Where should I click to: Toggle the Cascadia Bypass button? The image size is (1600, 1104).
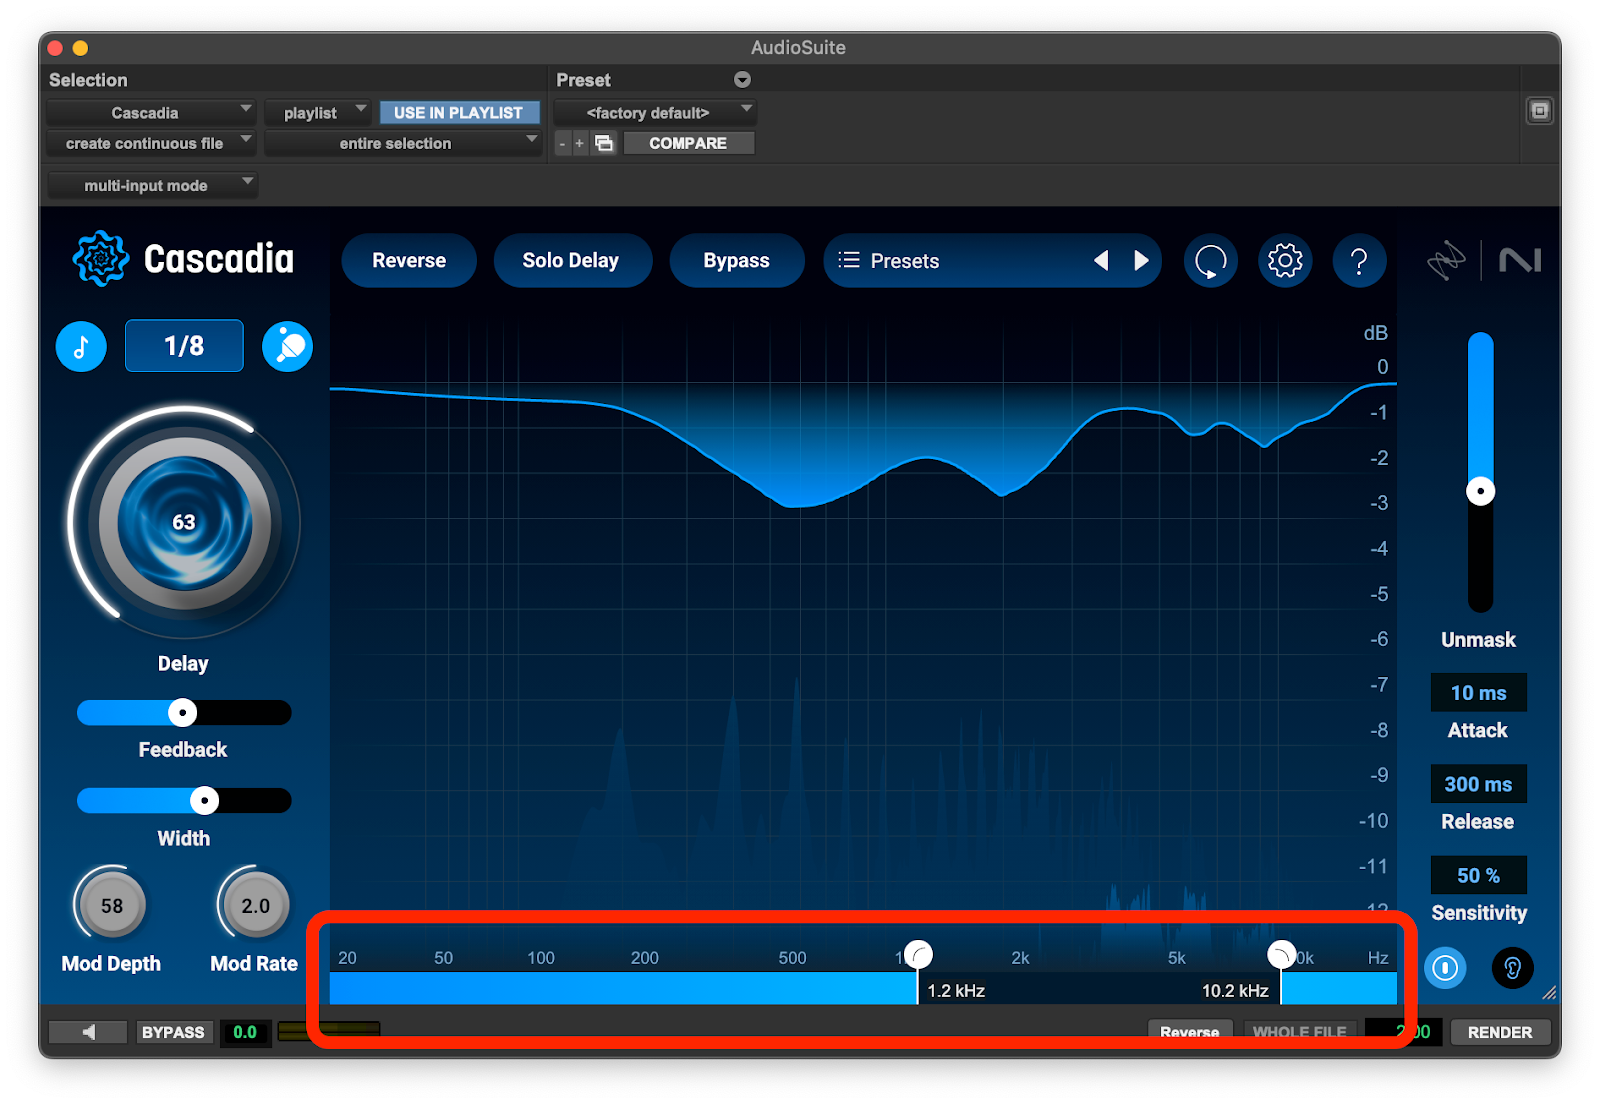(x=737, y=261)
